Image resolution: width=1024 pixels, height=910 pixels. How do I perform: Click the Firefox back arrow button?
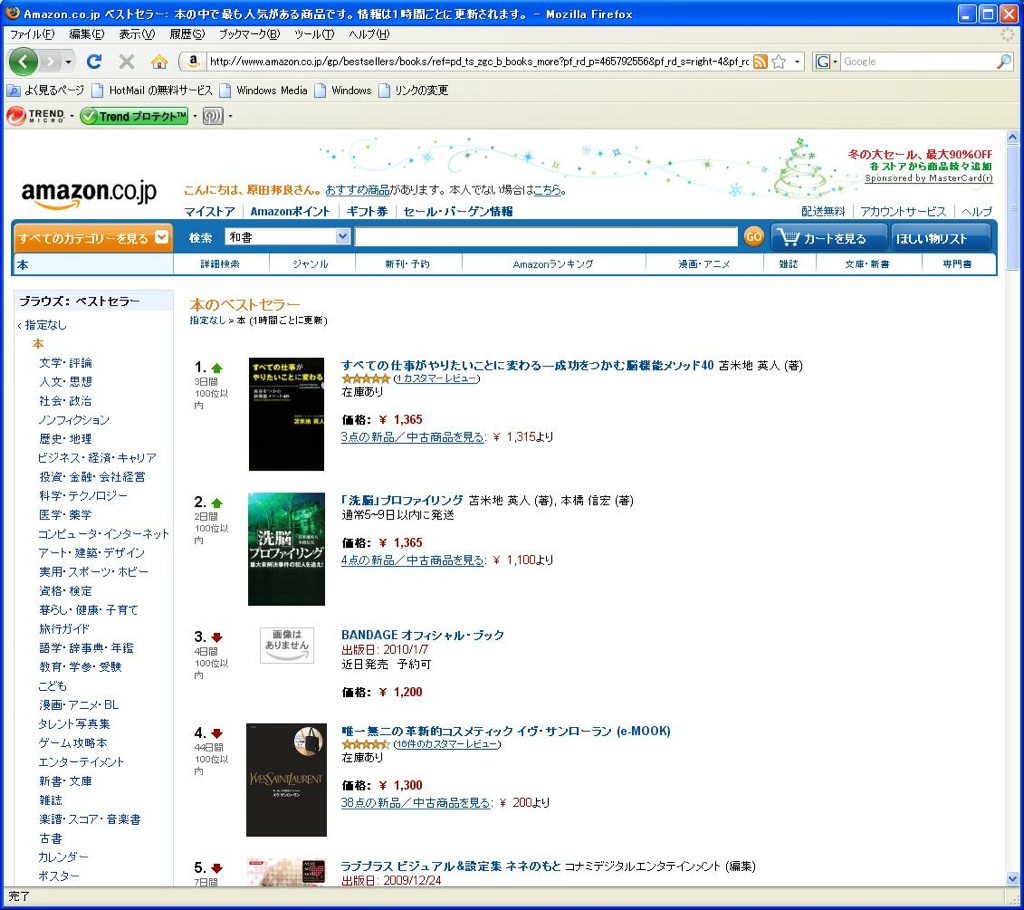(24, 62)
